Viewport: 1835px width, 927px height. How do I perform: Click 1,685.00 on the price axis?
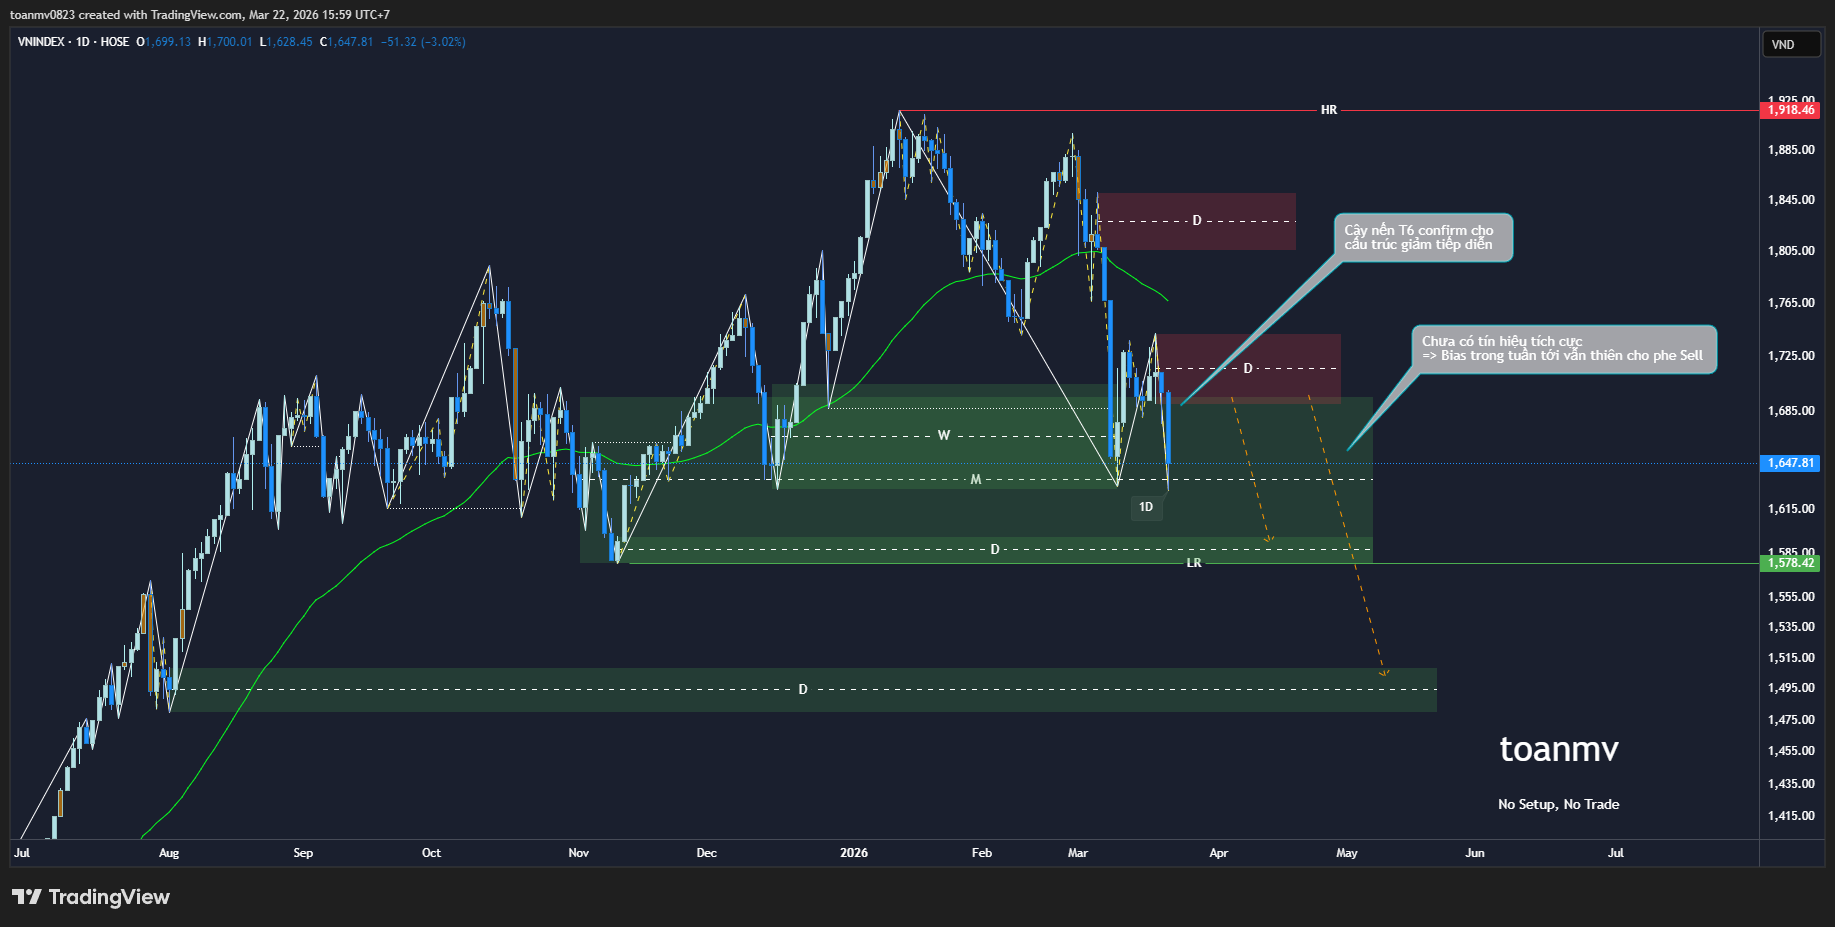(1791, 411)
